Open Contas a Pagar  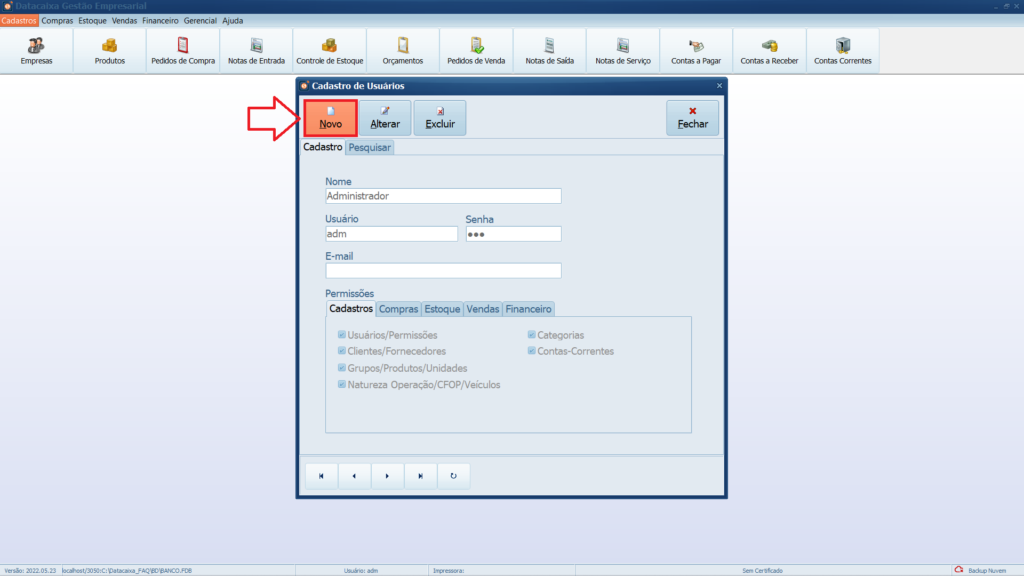(x=696, y=51)
